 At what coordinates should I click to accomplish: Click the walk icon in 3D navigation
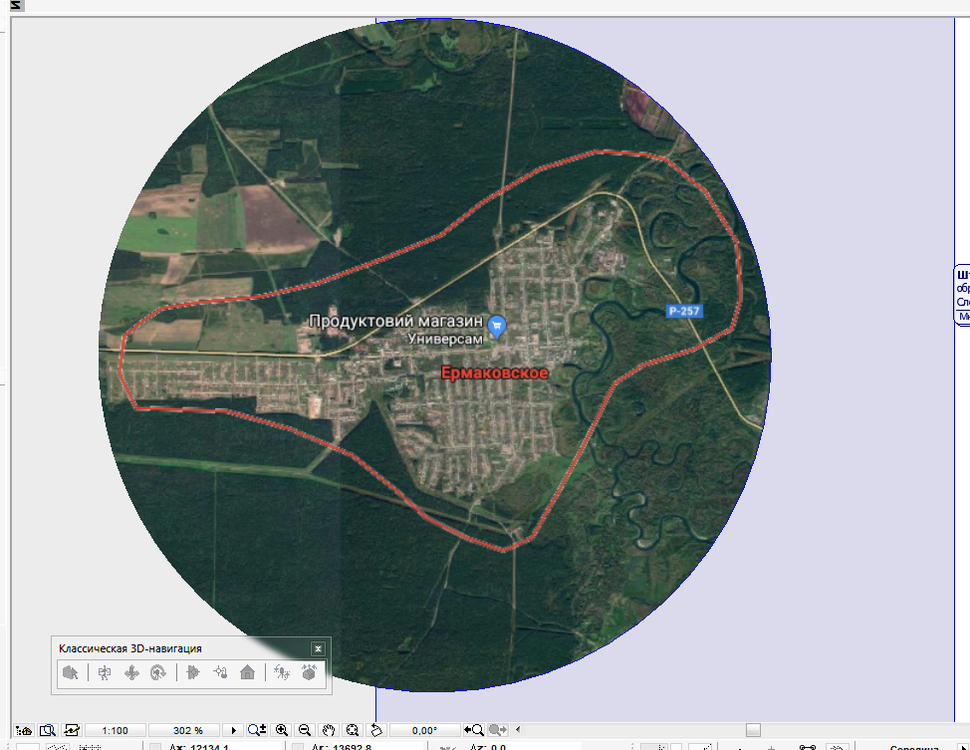104,673
